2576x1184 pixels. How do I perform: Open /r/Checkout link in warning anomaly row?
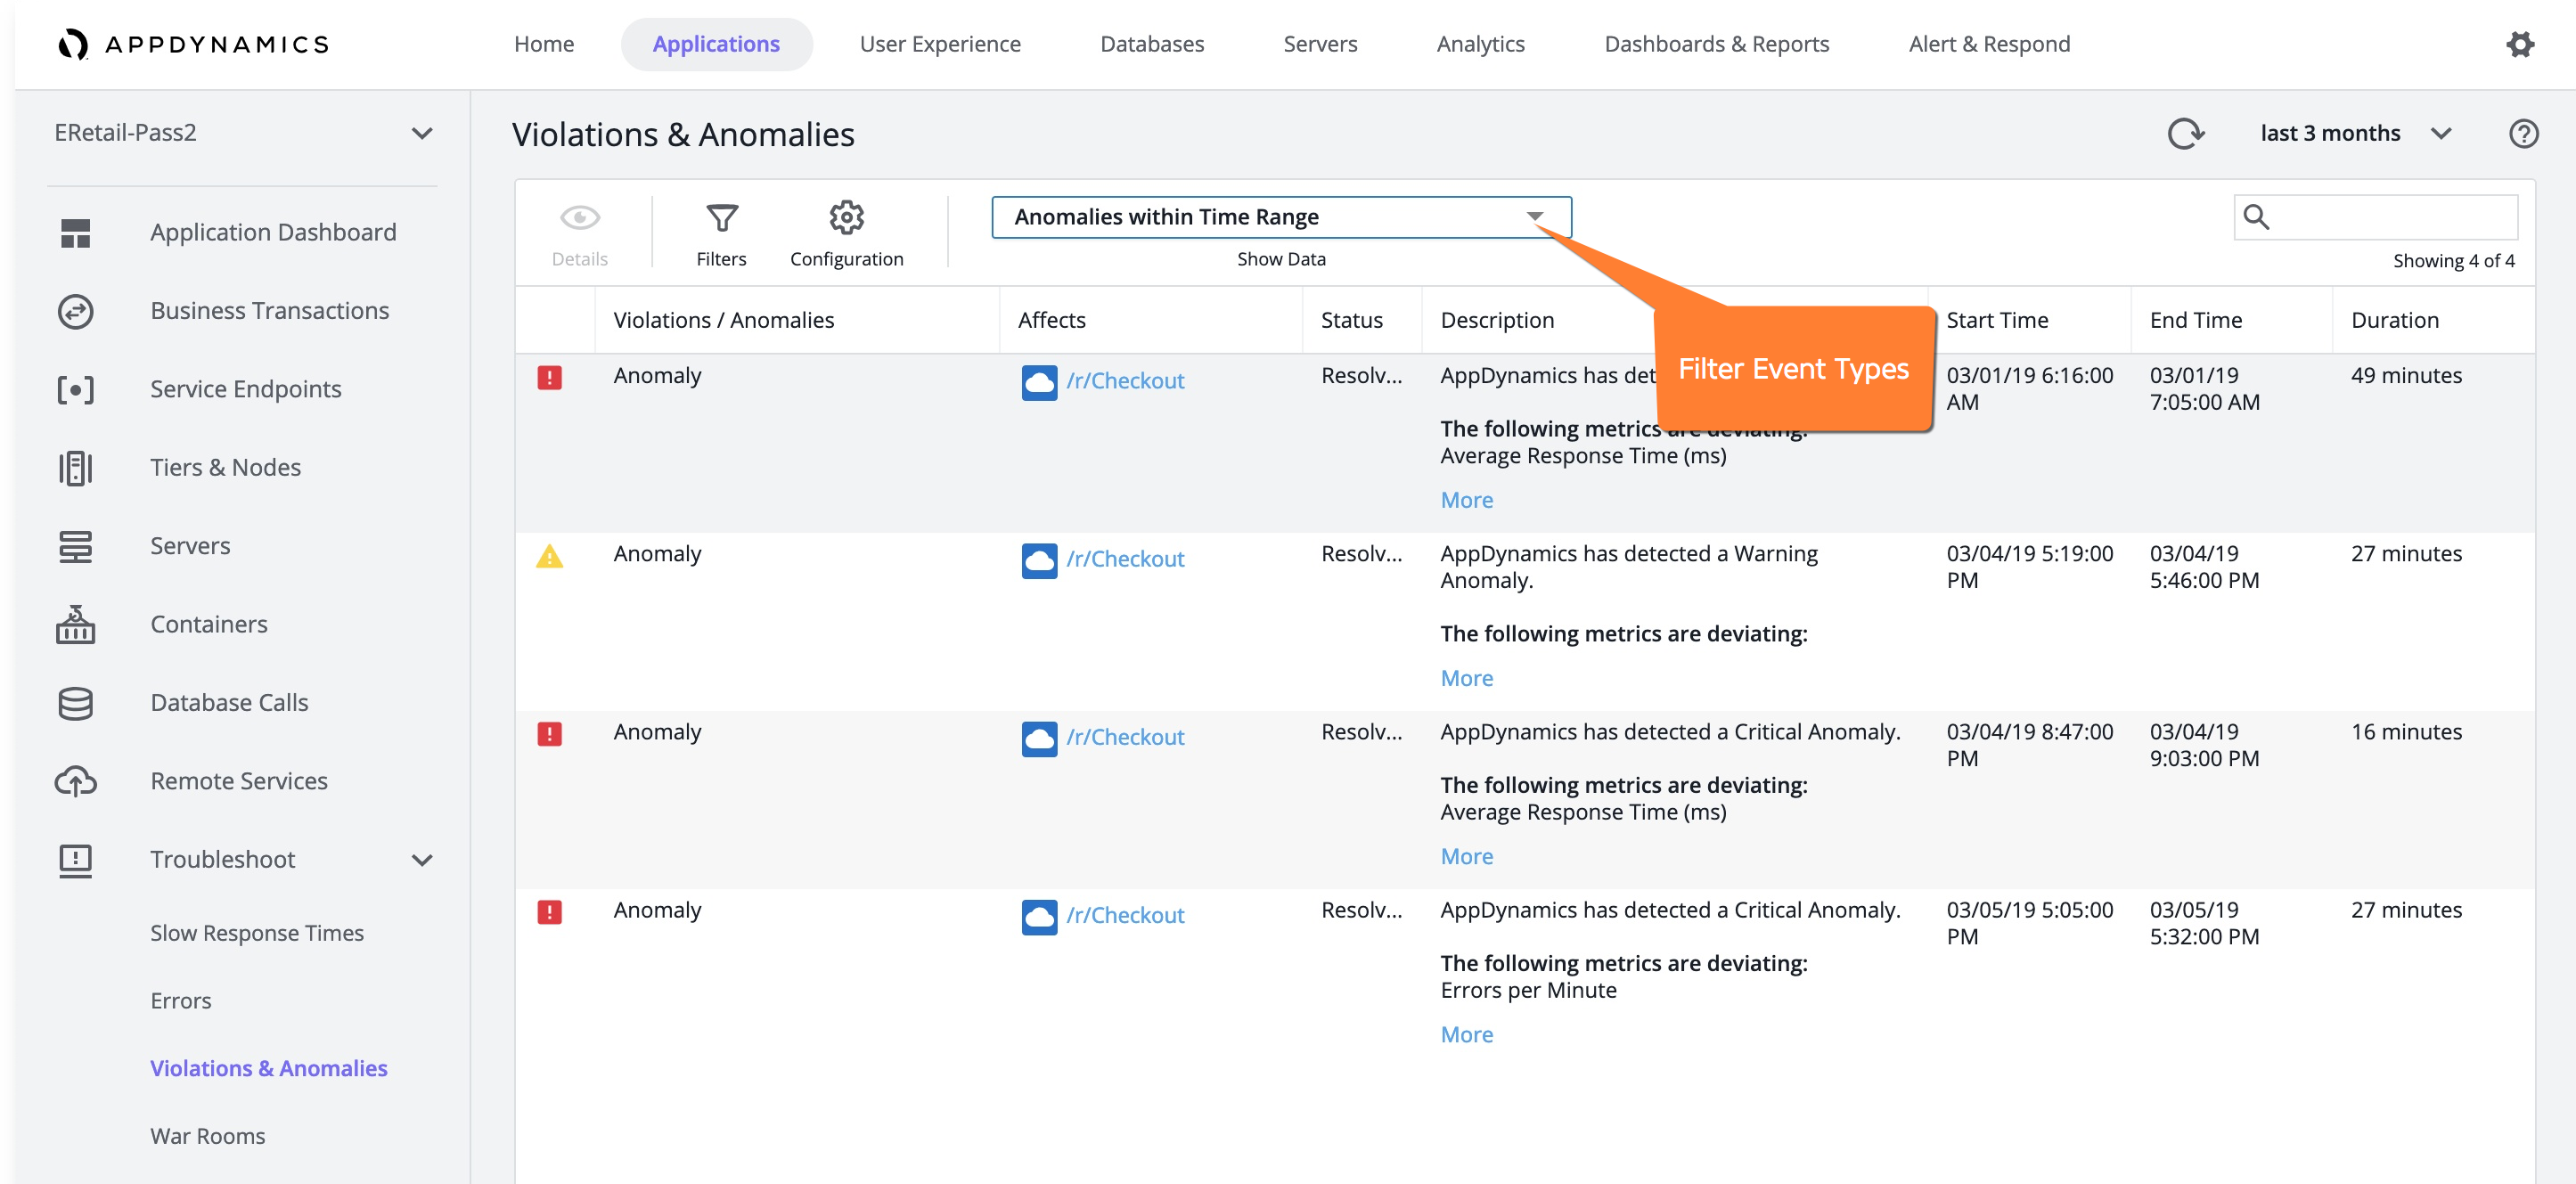click(1125, 559)
